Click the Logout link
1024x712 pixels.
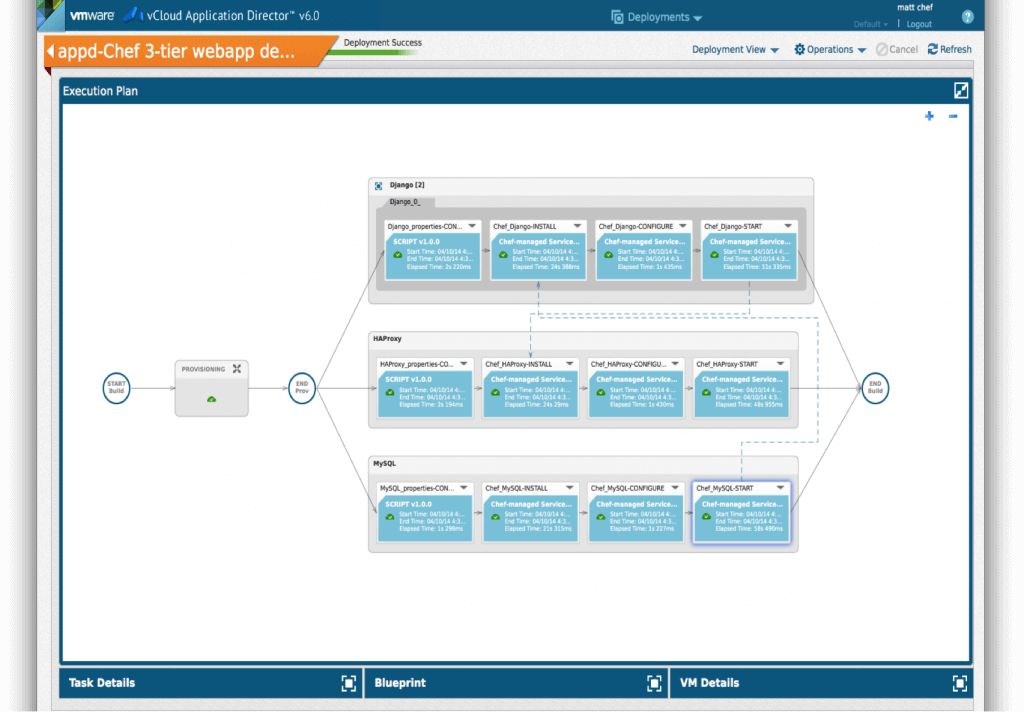pos(919,24)
